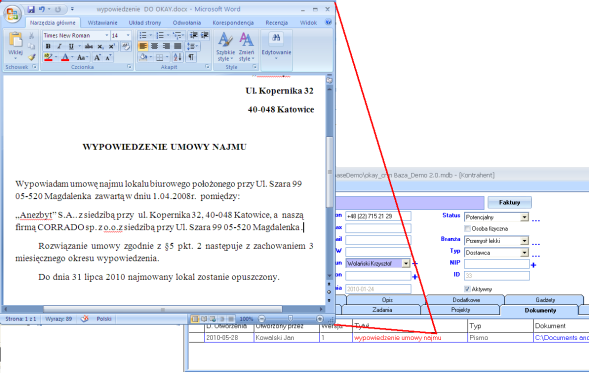The width and height of the screenshot is (589, 373).
Task: Open Zmień style options
Action: click(x=246, y=47)
